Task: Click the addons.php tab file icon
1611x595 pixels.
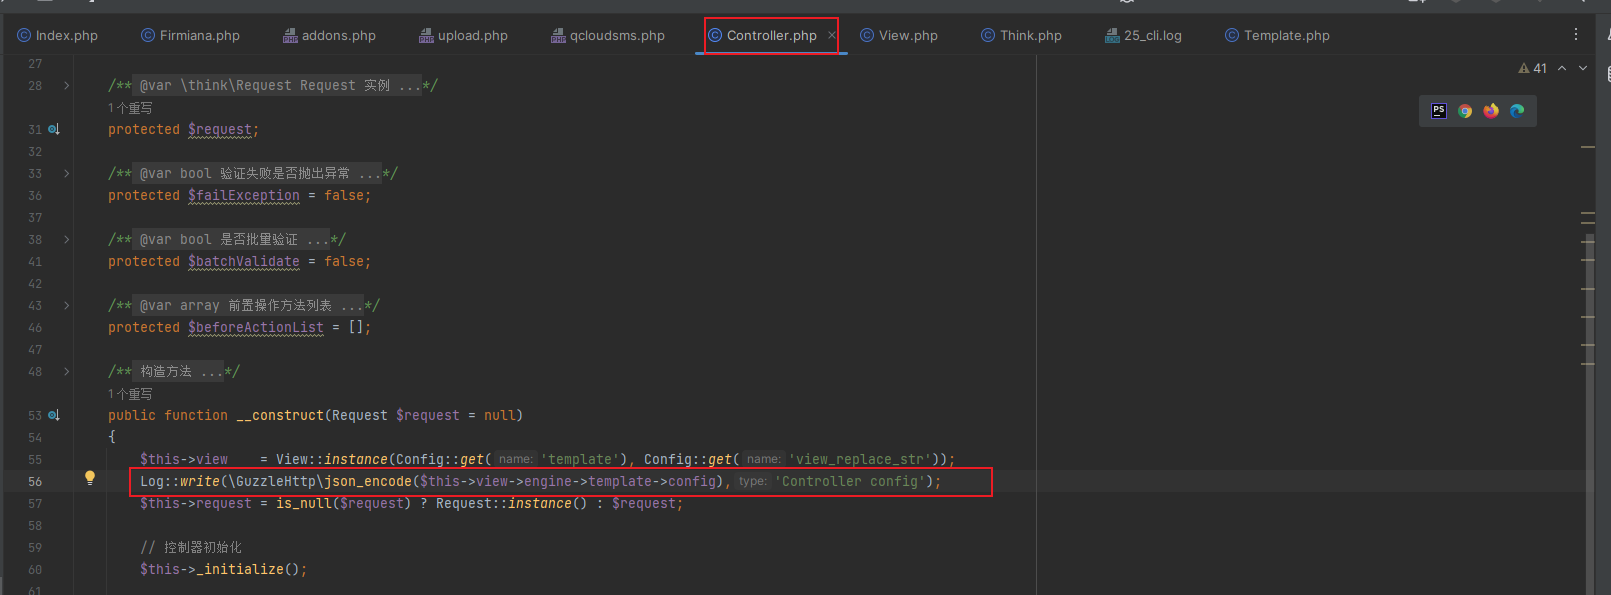Action: pos(290,35)
